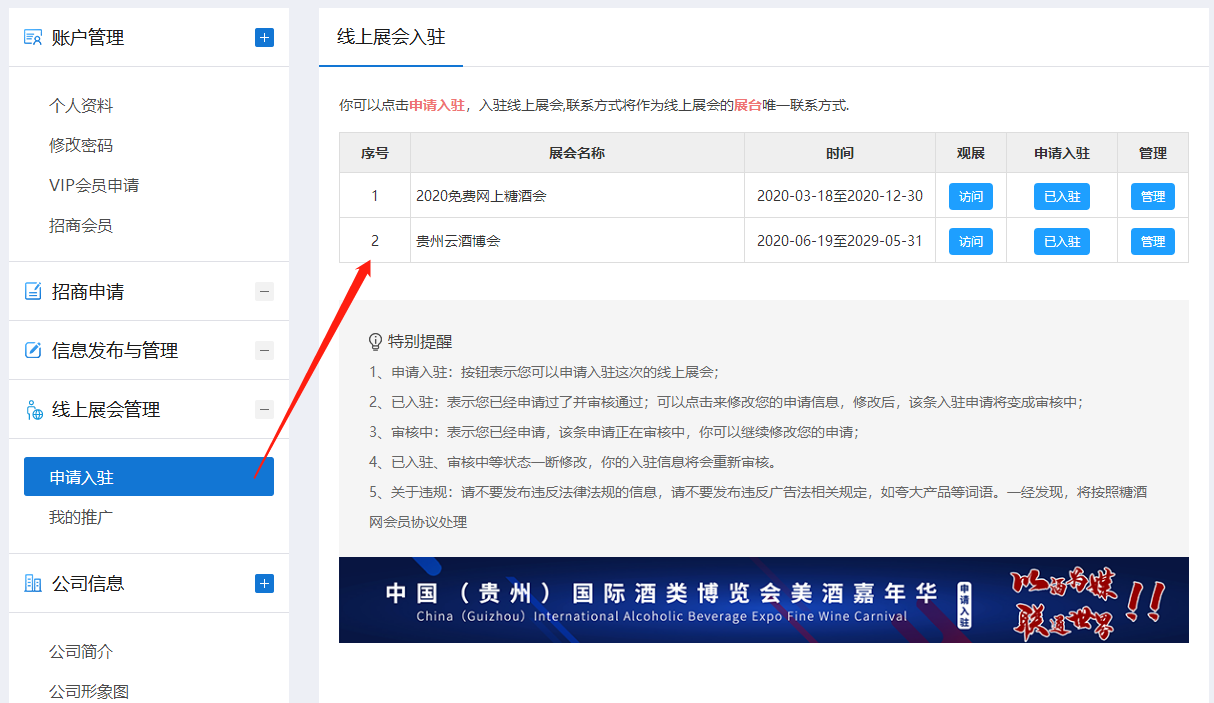Open 个人资料 in sidebar
Screen dimensions: 1214x703
pos(81,106)
